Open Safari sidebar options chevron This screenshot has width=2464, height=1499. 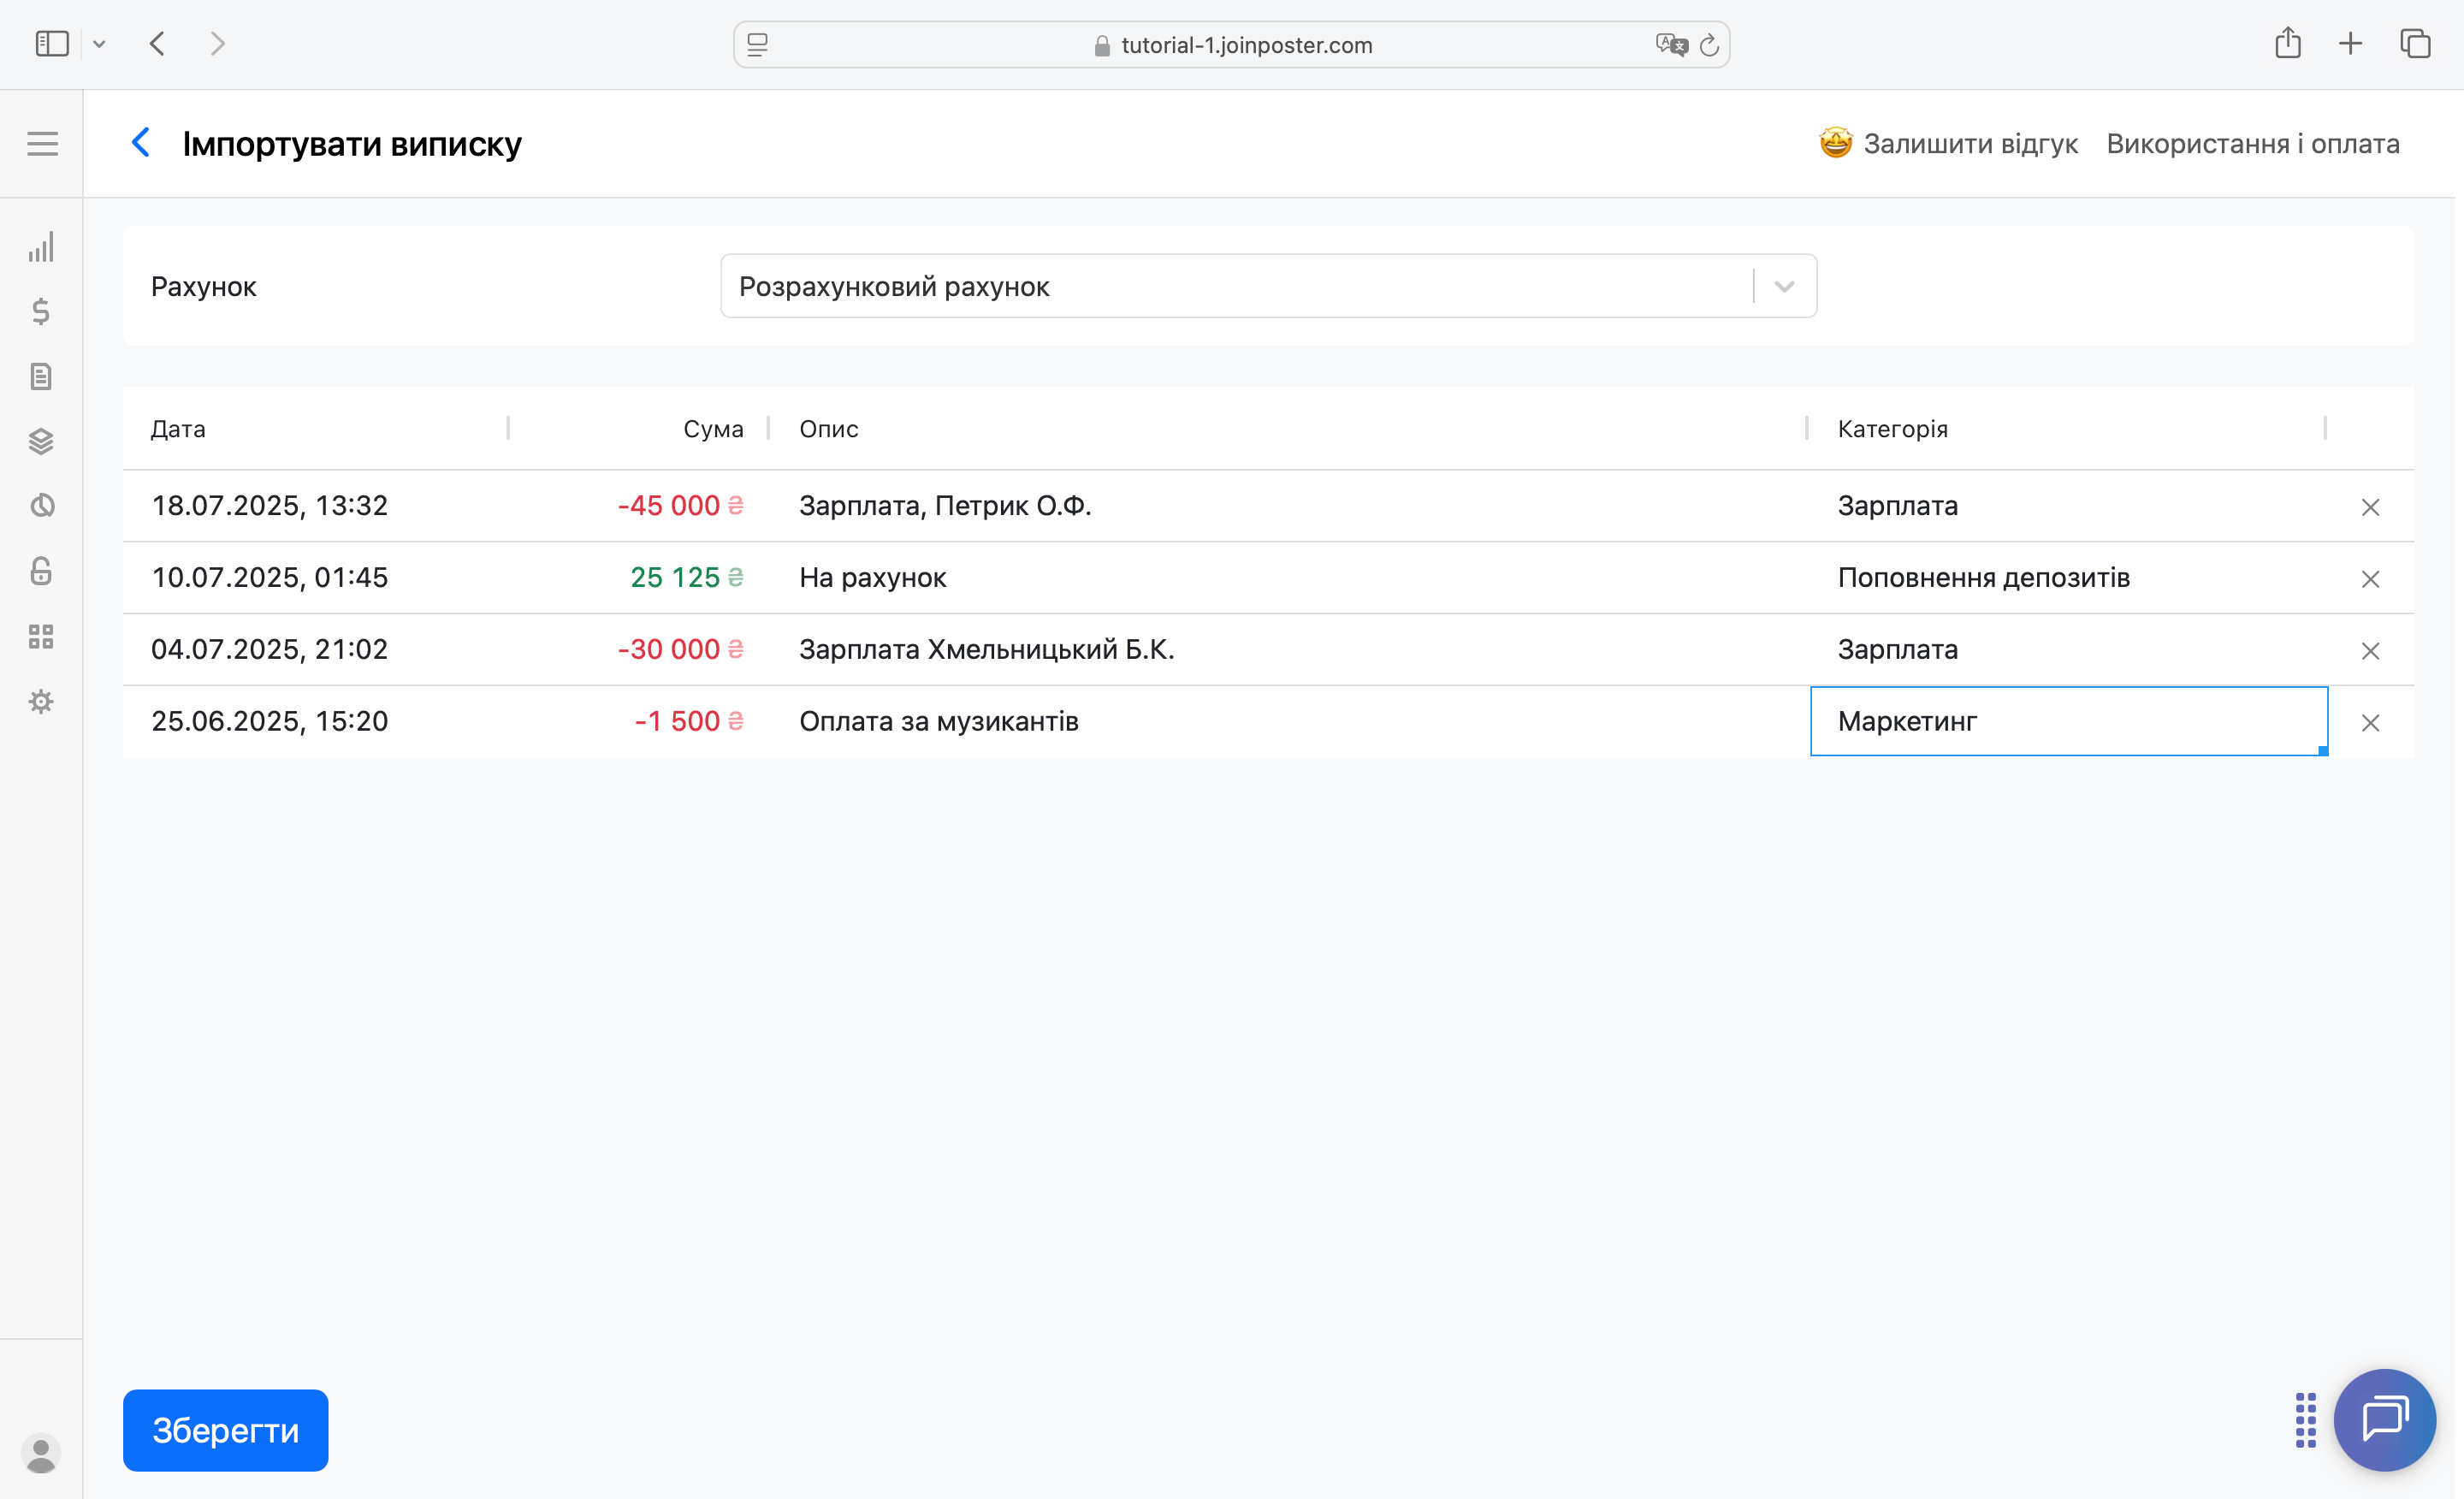[x=99, y=44]
